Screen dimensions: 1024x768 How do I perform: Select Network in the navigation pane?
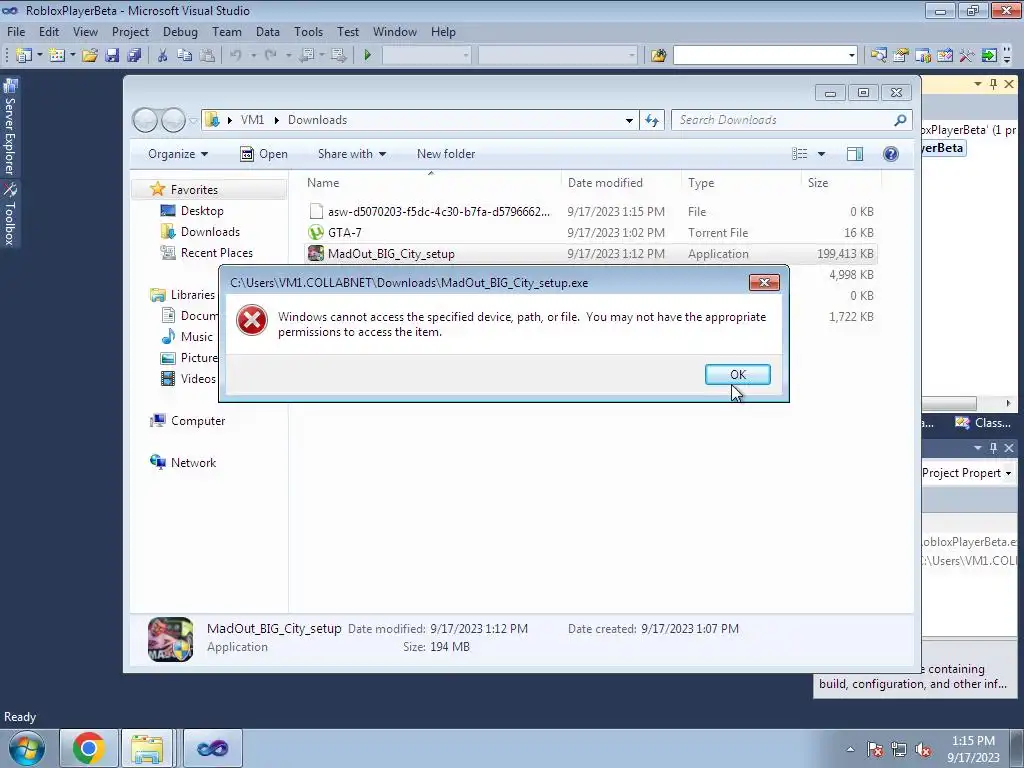click(193, 462)
